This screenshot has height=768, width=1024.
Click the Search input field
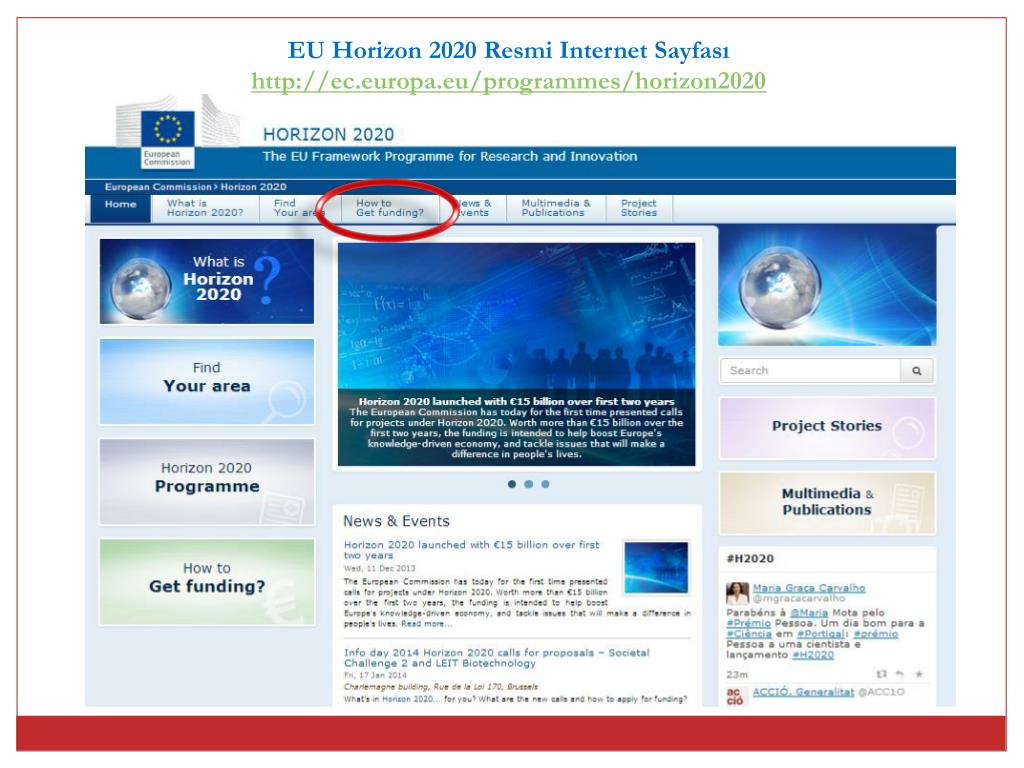810,370
